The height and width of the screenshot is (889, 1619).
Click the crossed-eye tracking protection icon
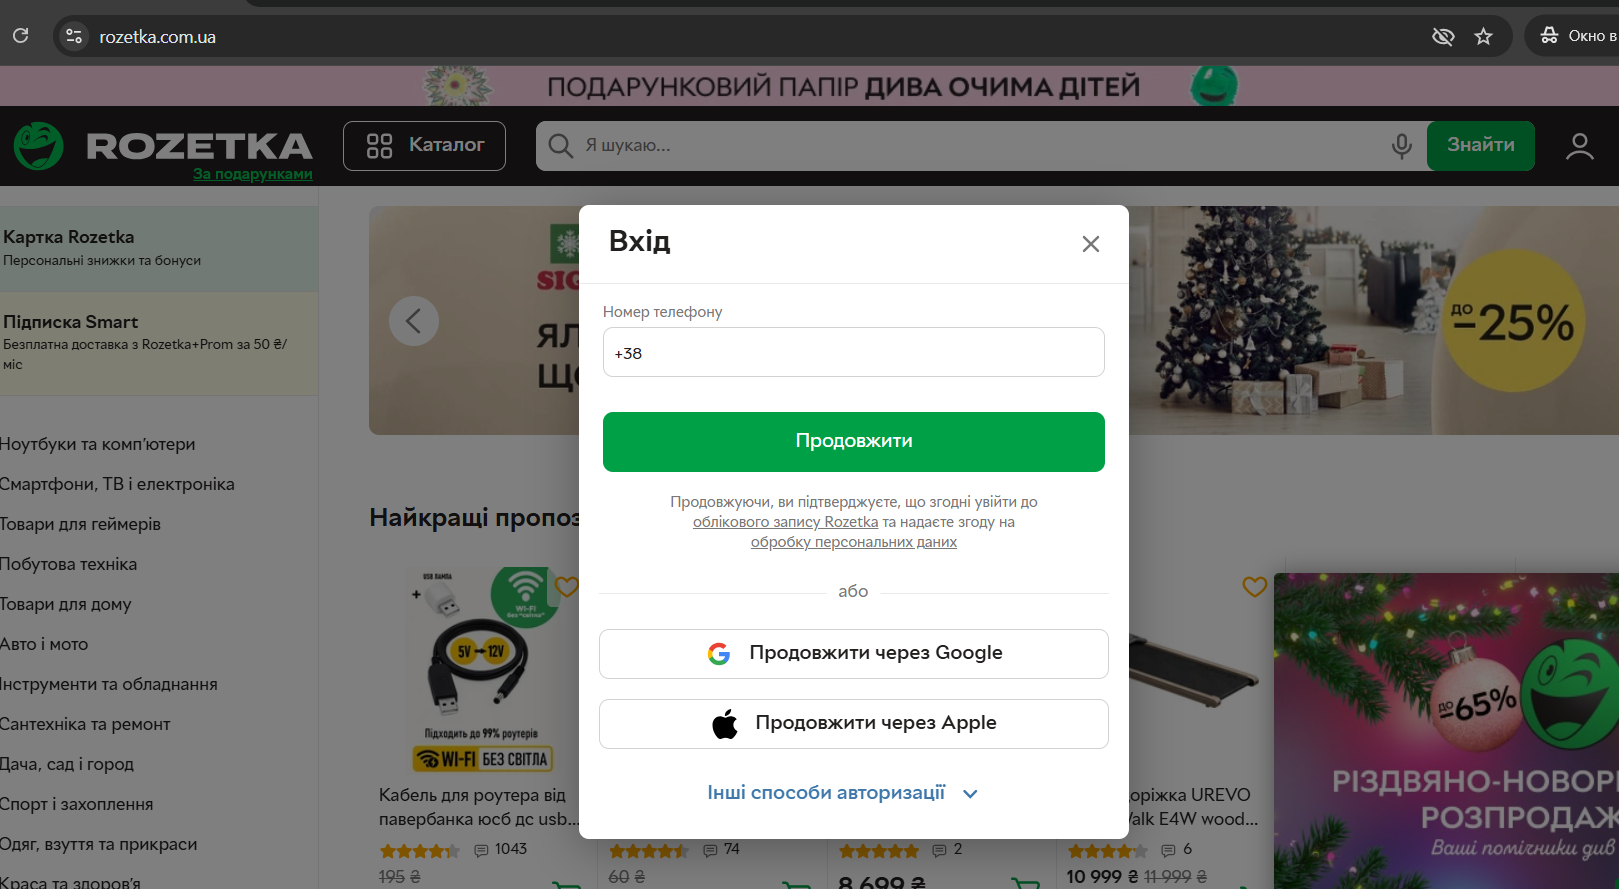(1442, 37)
